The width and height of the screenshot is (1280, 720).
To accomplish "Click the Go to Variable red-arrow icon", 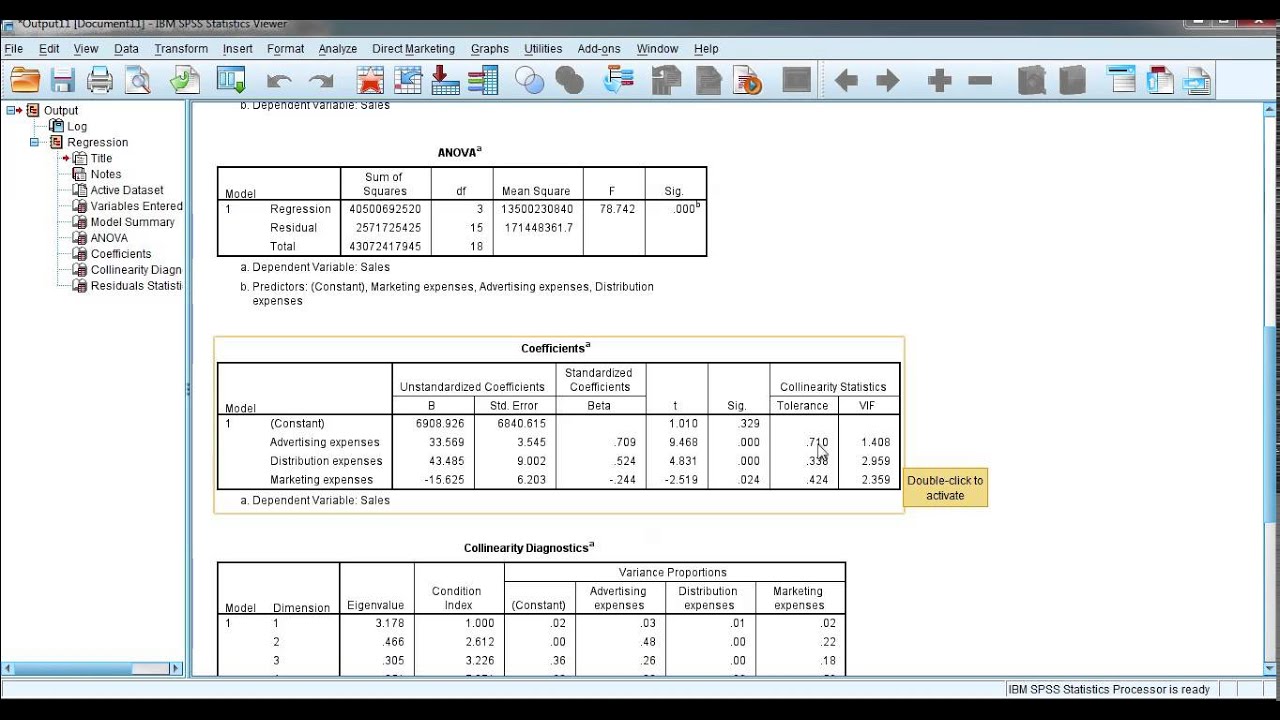I will click(445, 81).
